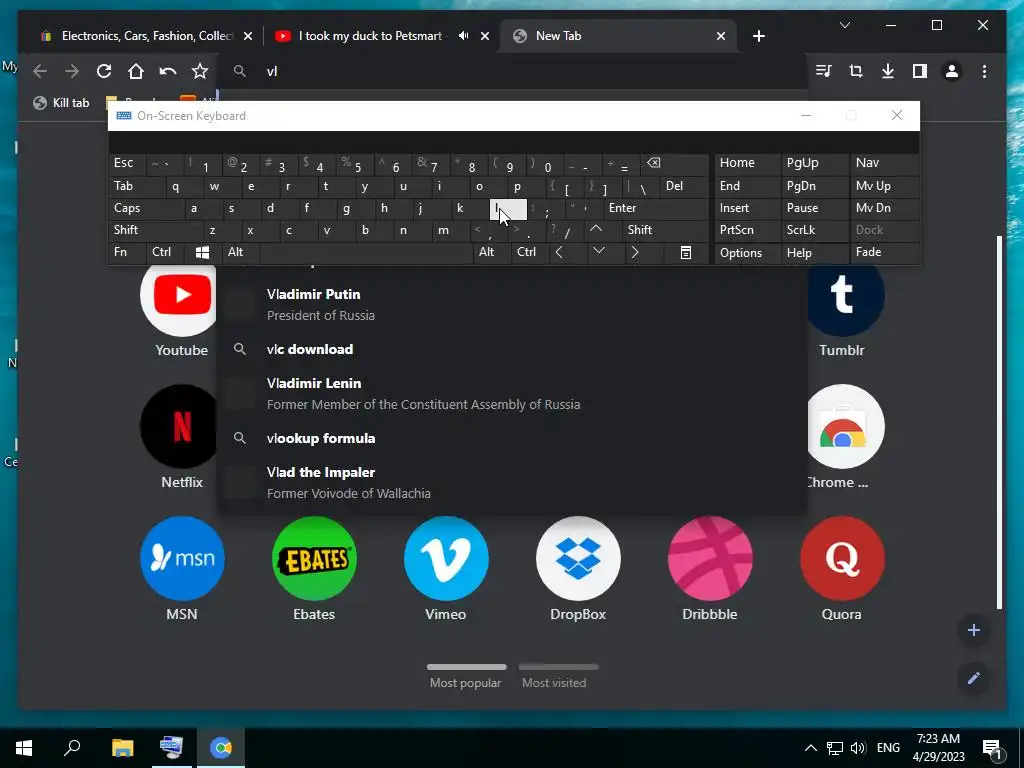Toggle the right Shift key on keyboard
The image size is (1024, 768).
coord(665,230)
